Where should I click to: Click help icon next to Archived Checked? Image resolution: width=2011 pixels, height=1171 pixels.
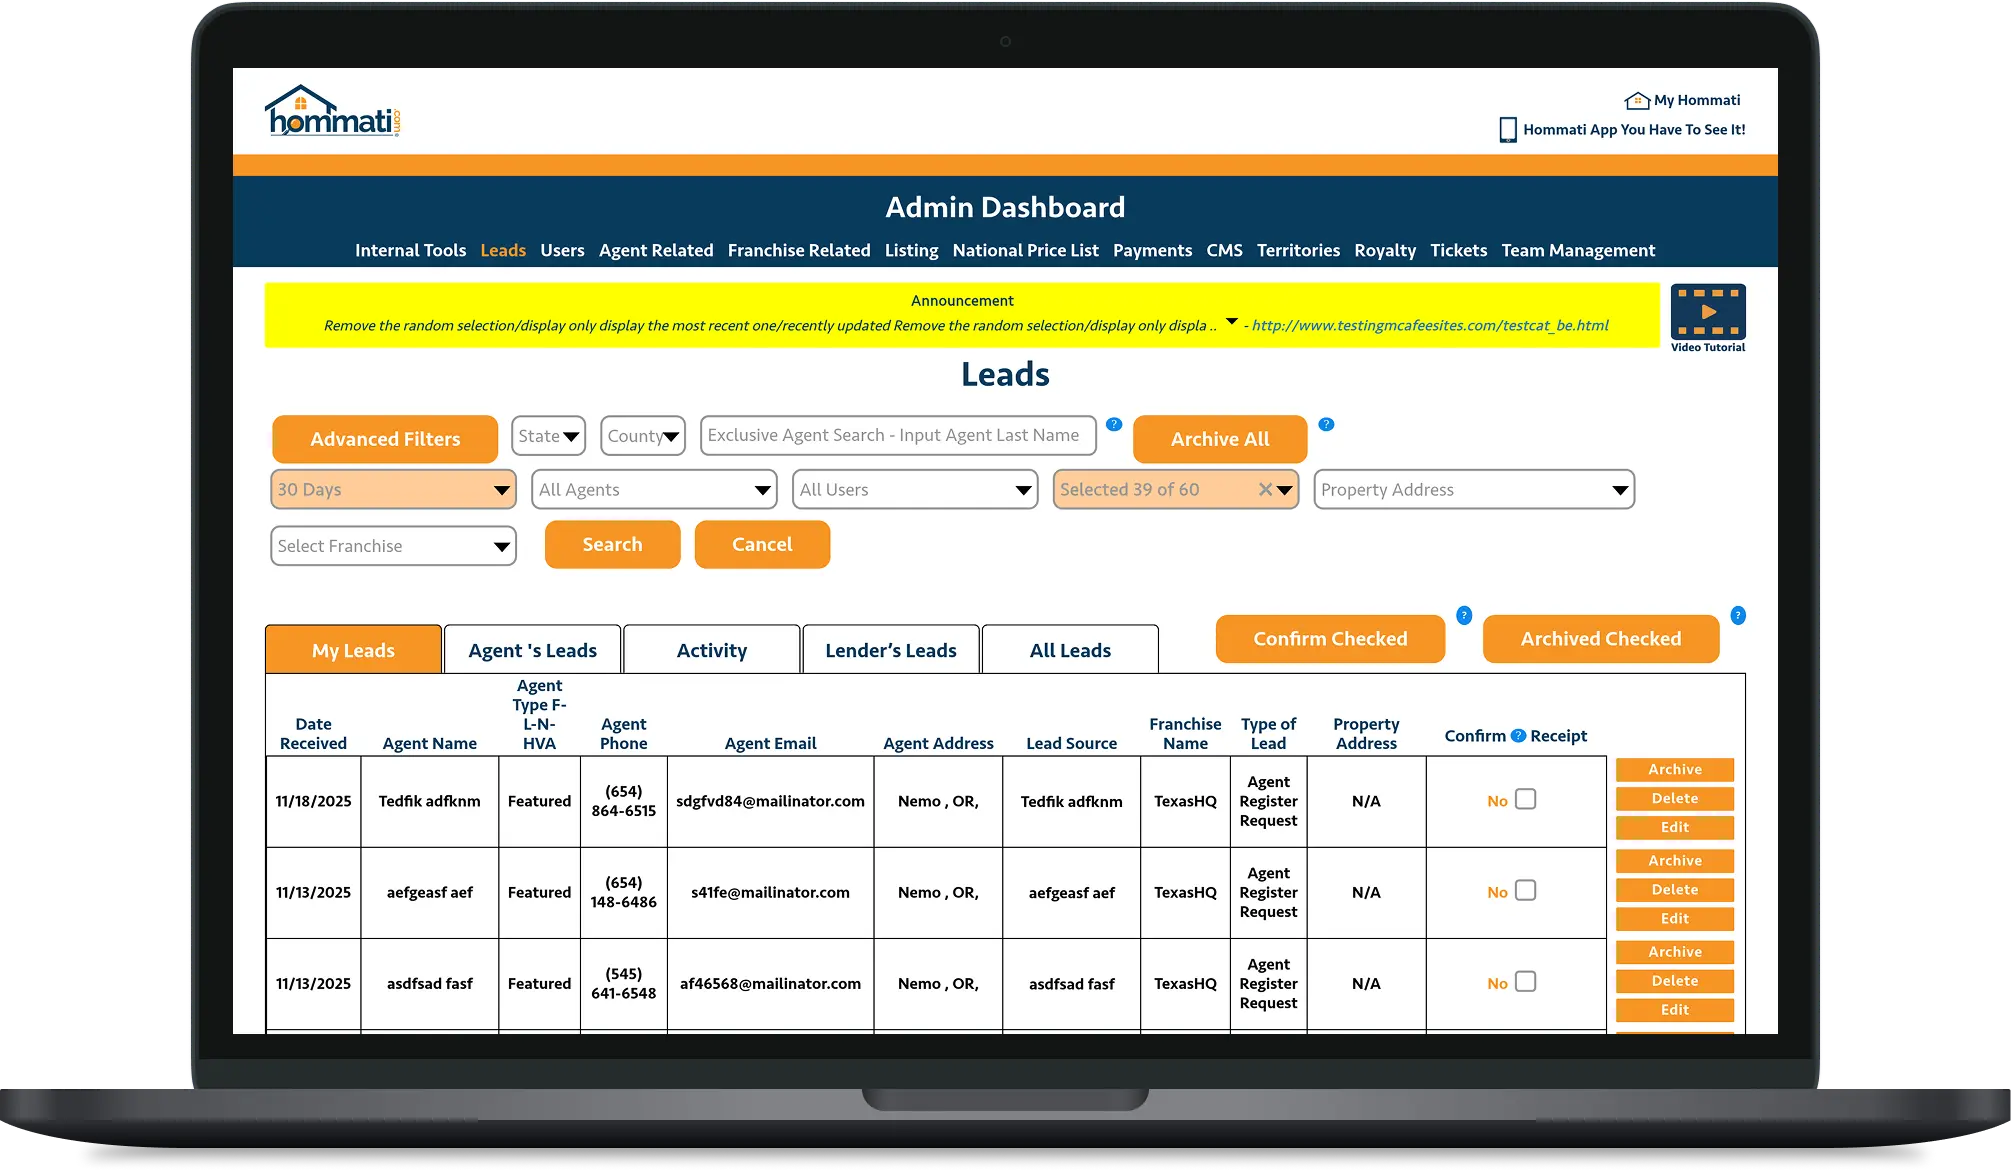[1738, 615]
